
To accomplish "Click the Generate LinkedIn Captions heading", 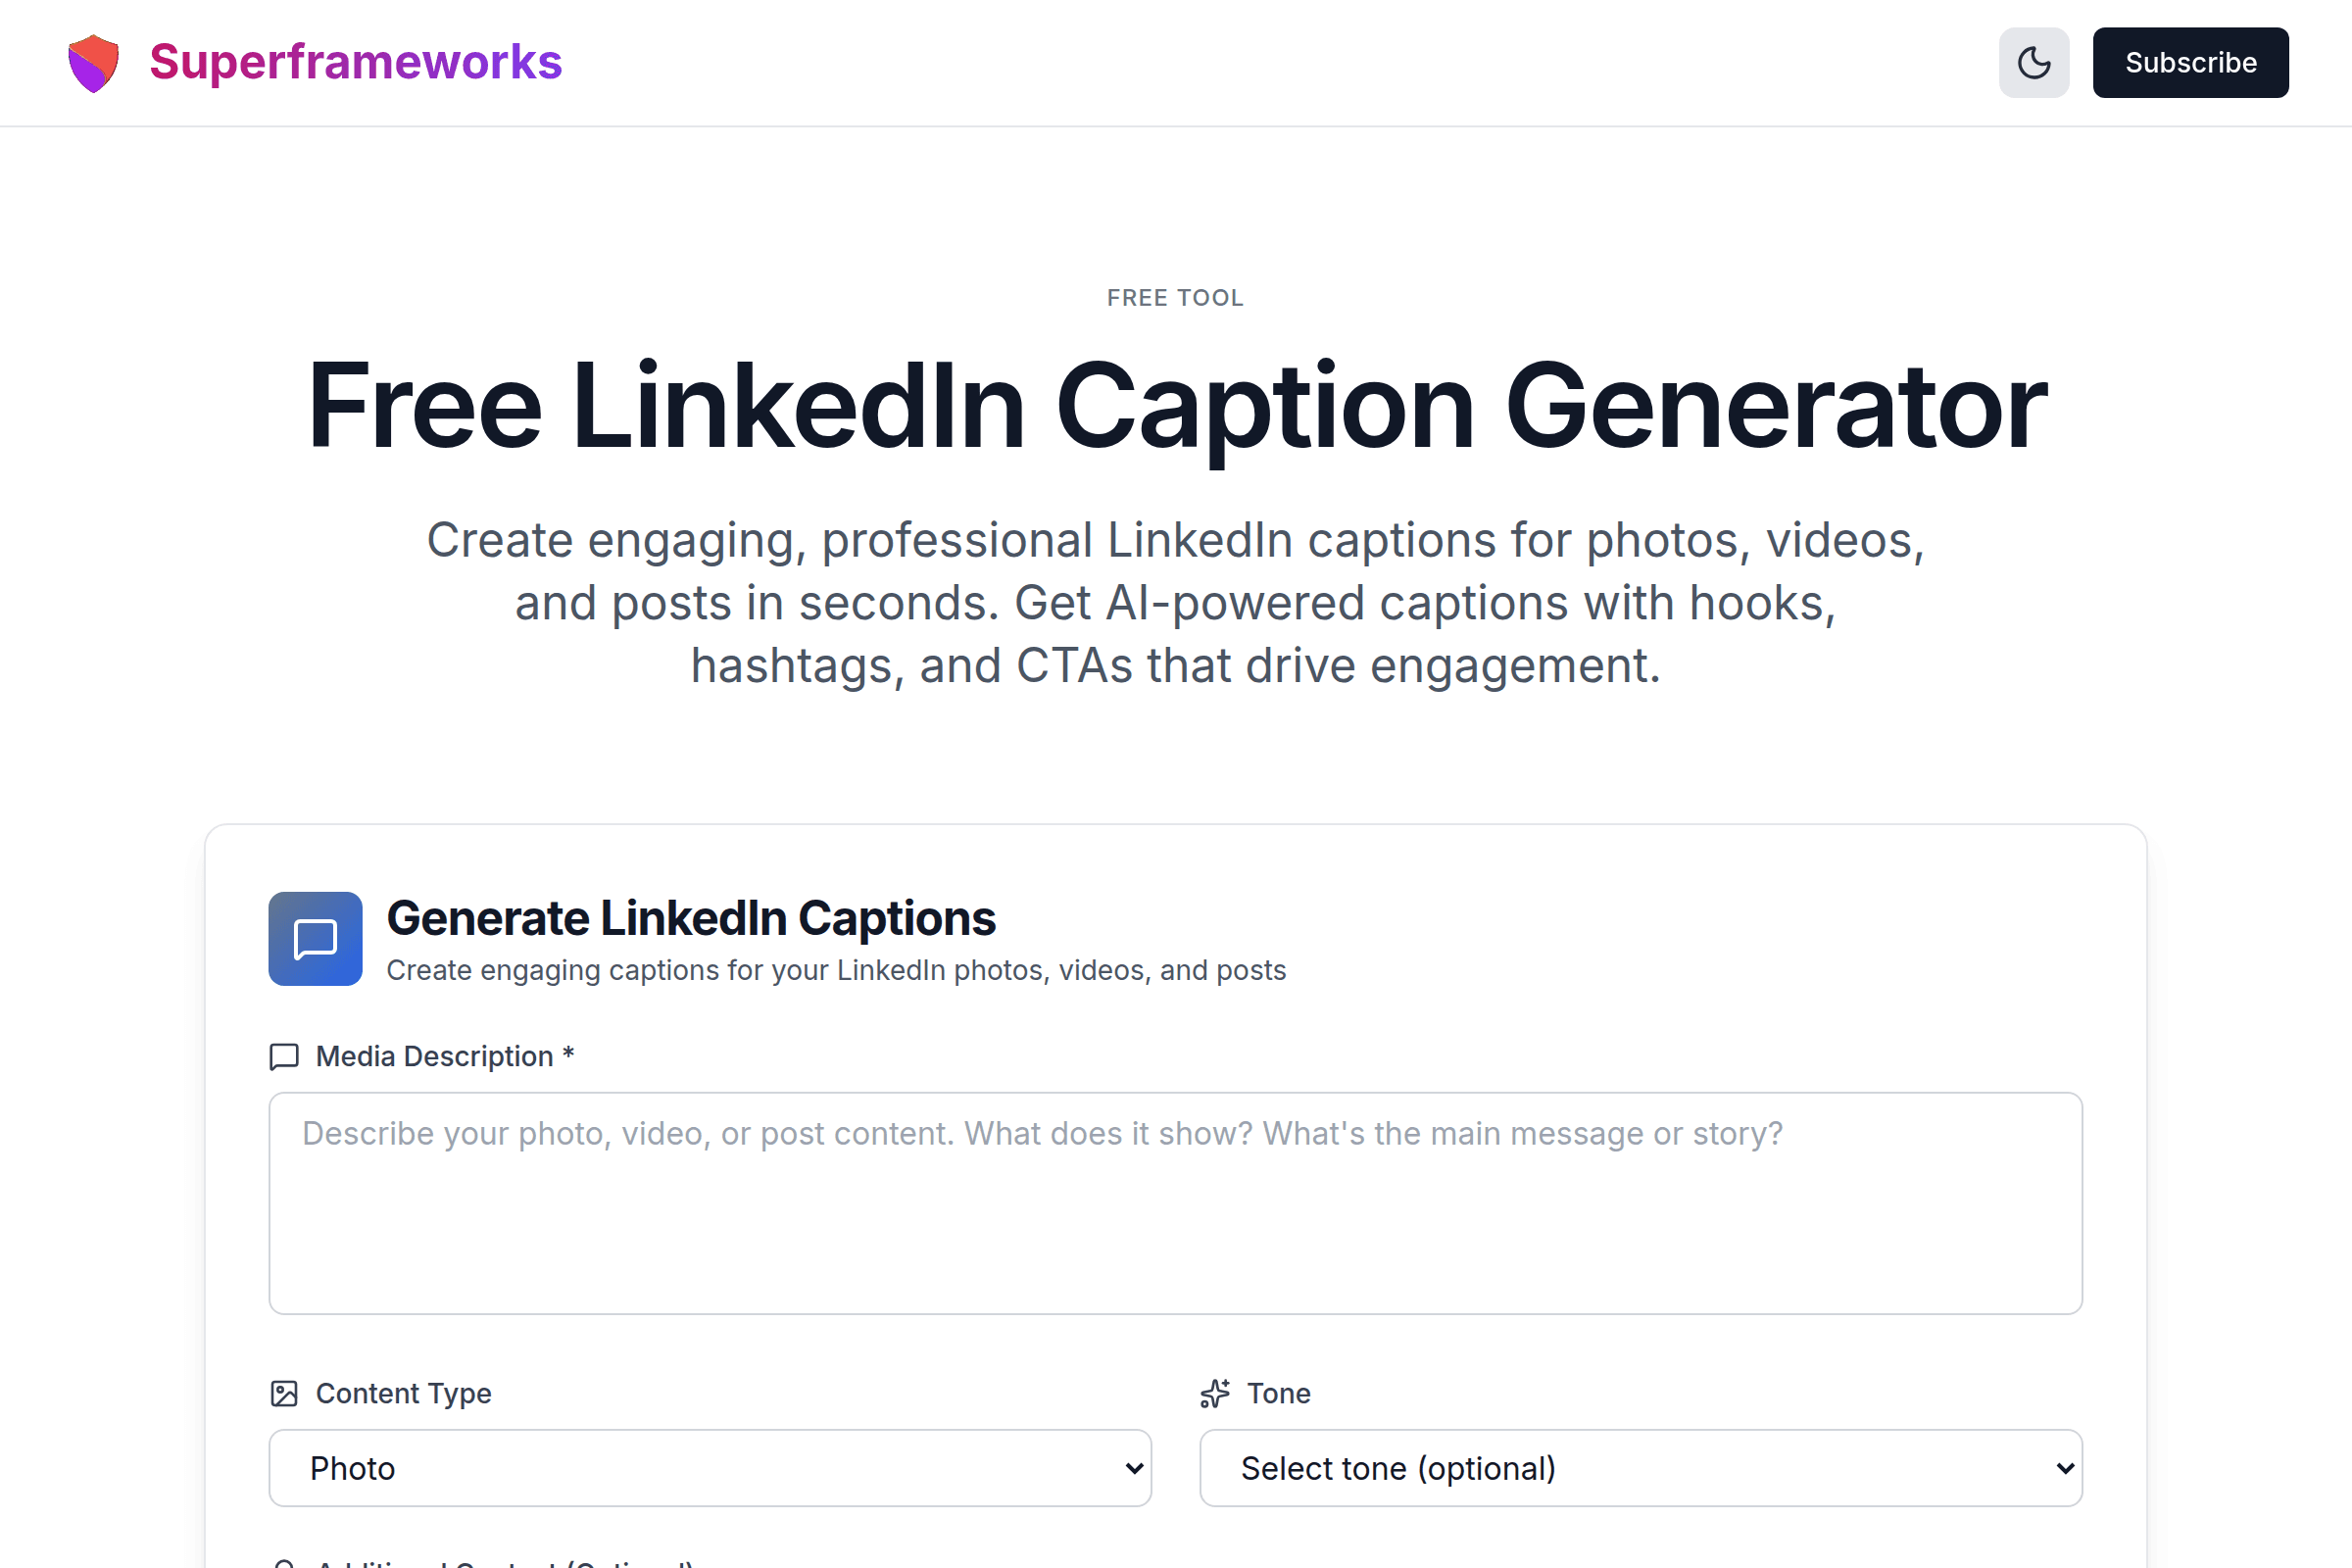I will point(691,918).
